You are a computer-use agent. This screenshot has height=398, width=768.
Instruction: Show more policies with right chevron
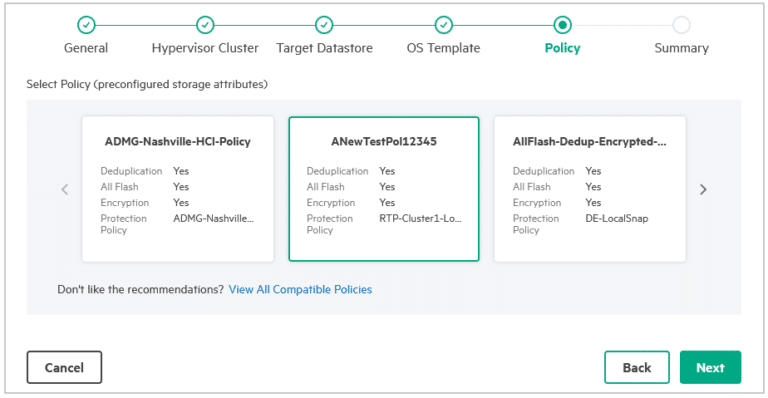click(x=703, y=189)
